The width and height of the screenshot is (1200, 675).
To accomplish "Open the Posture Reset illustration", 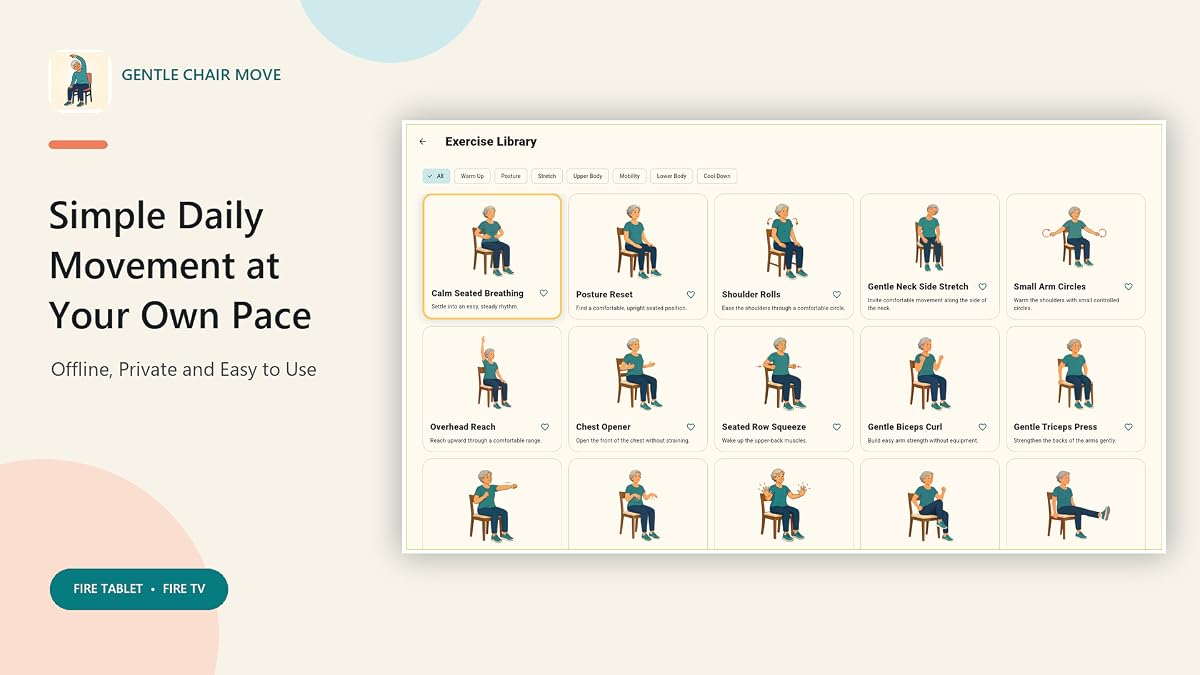I will (636, 240).
